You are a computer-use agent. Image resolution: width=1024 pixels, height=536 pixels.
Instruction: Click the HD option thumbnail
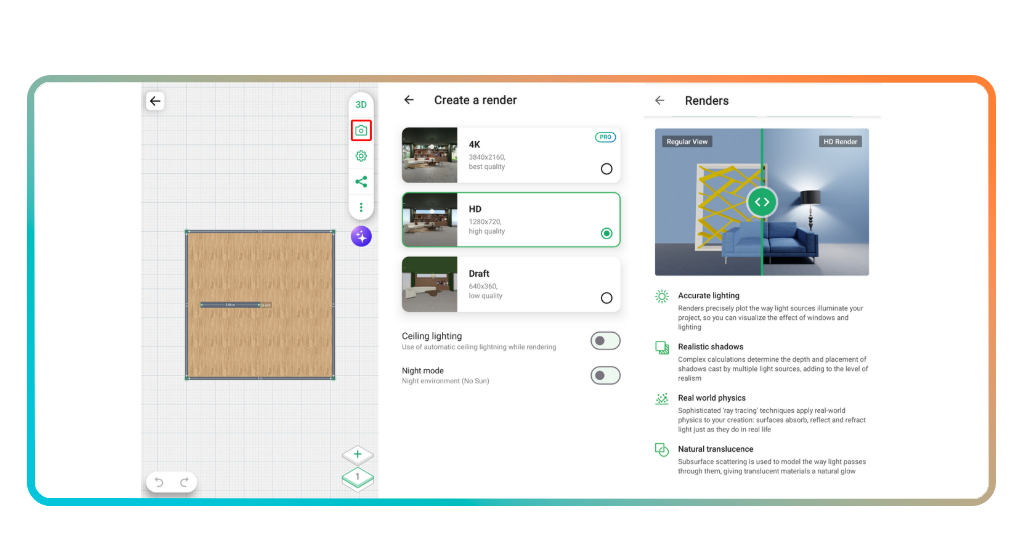click(x=430, y=220)
